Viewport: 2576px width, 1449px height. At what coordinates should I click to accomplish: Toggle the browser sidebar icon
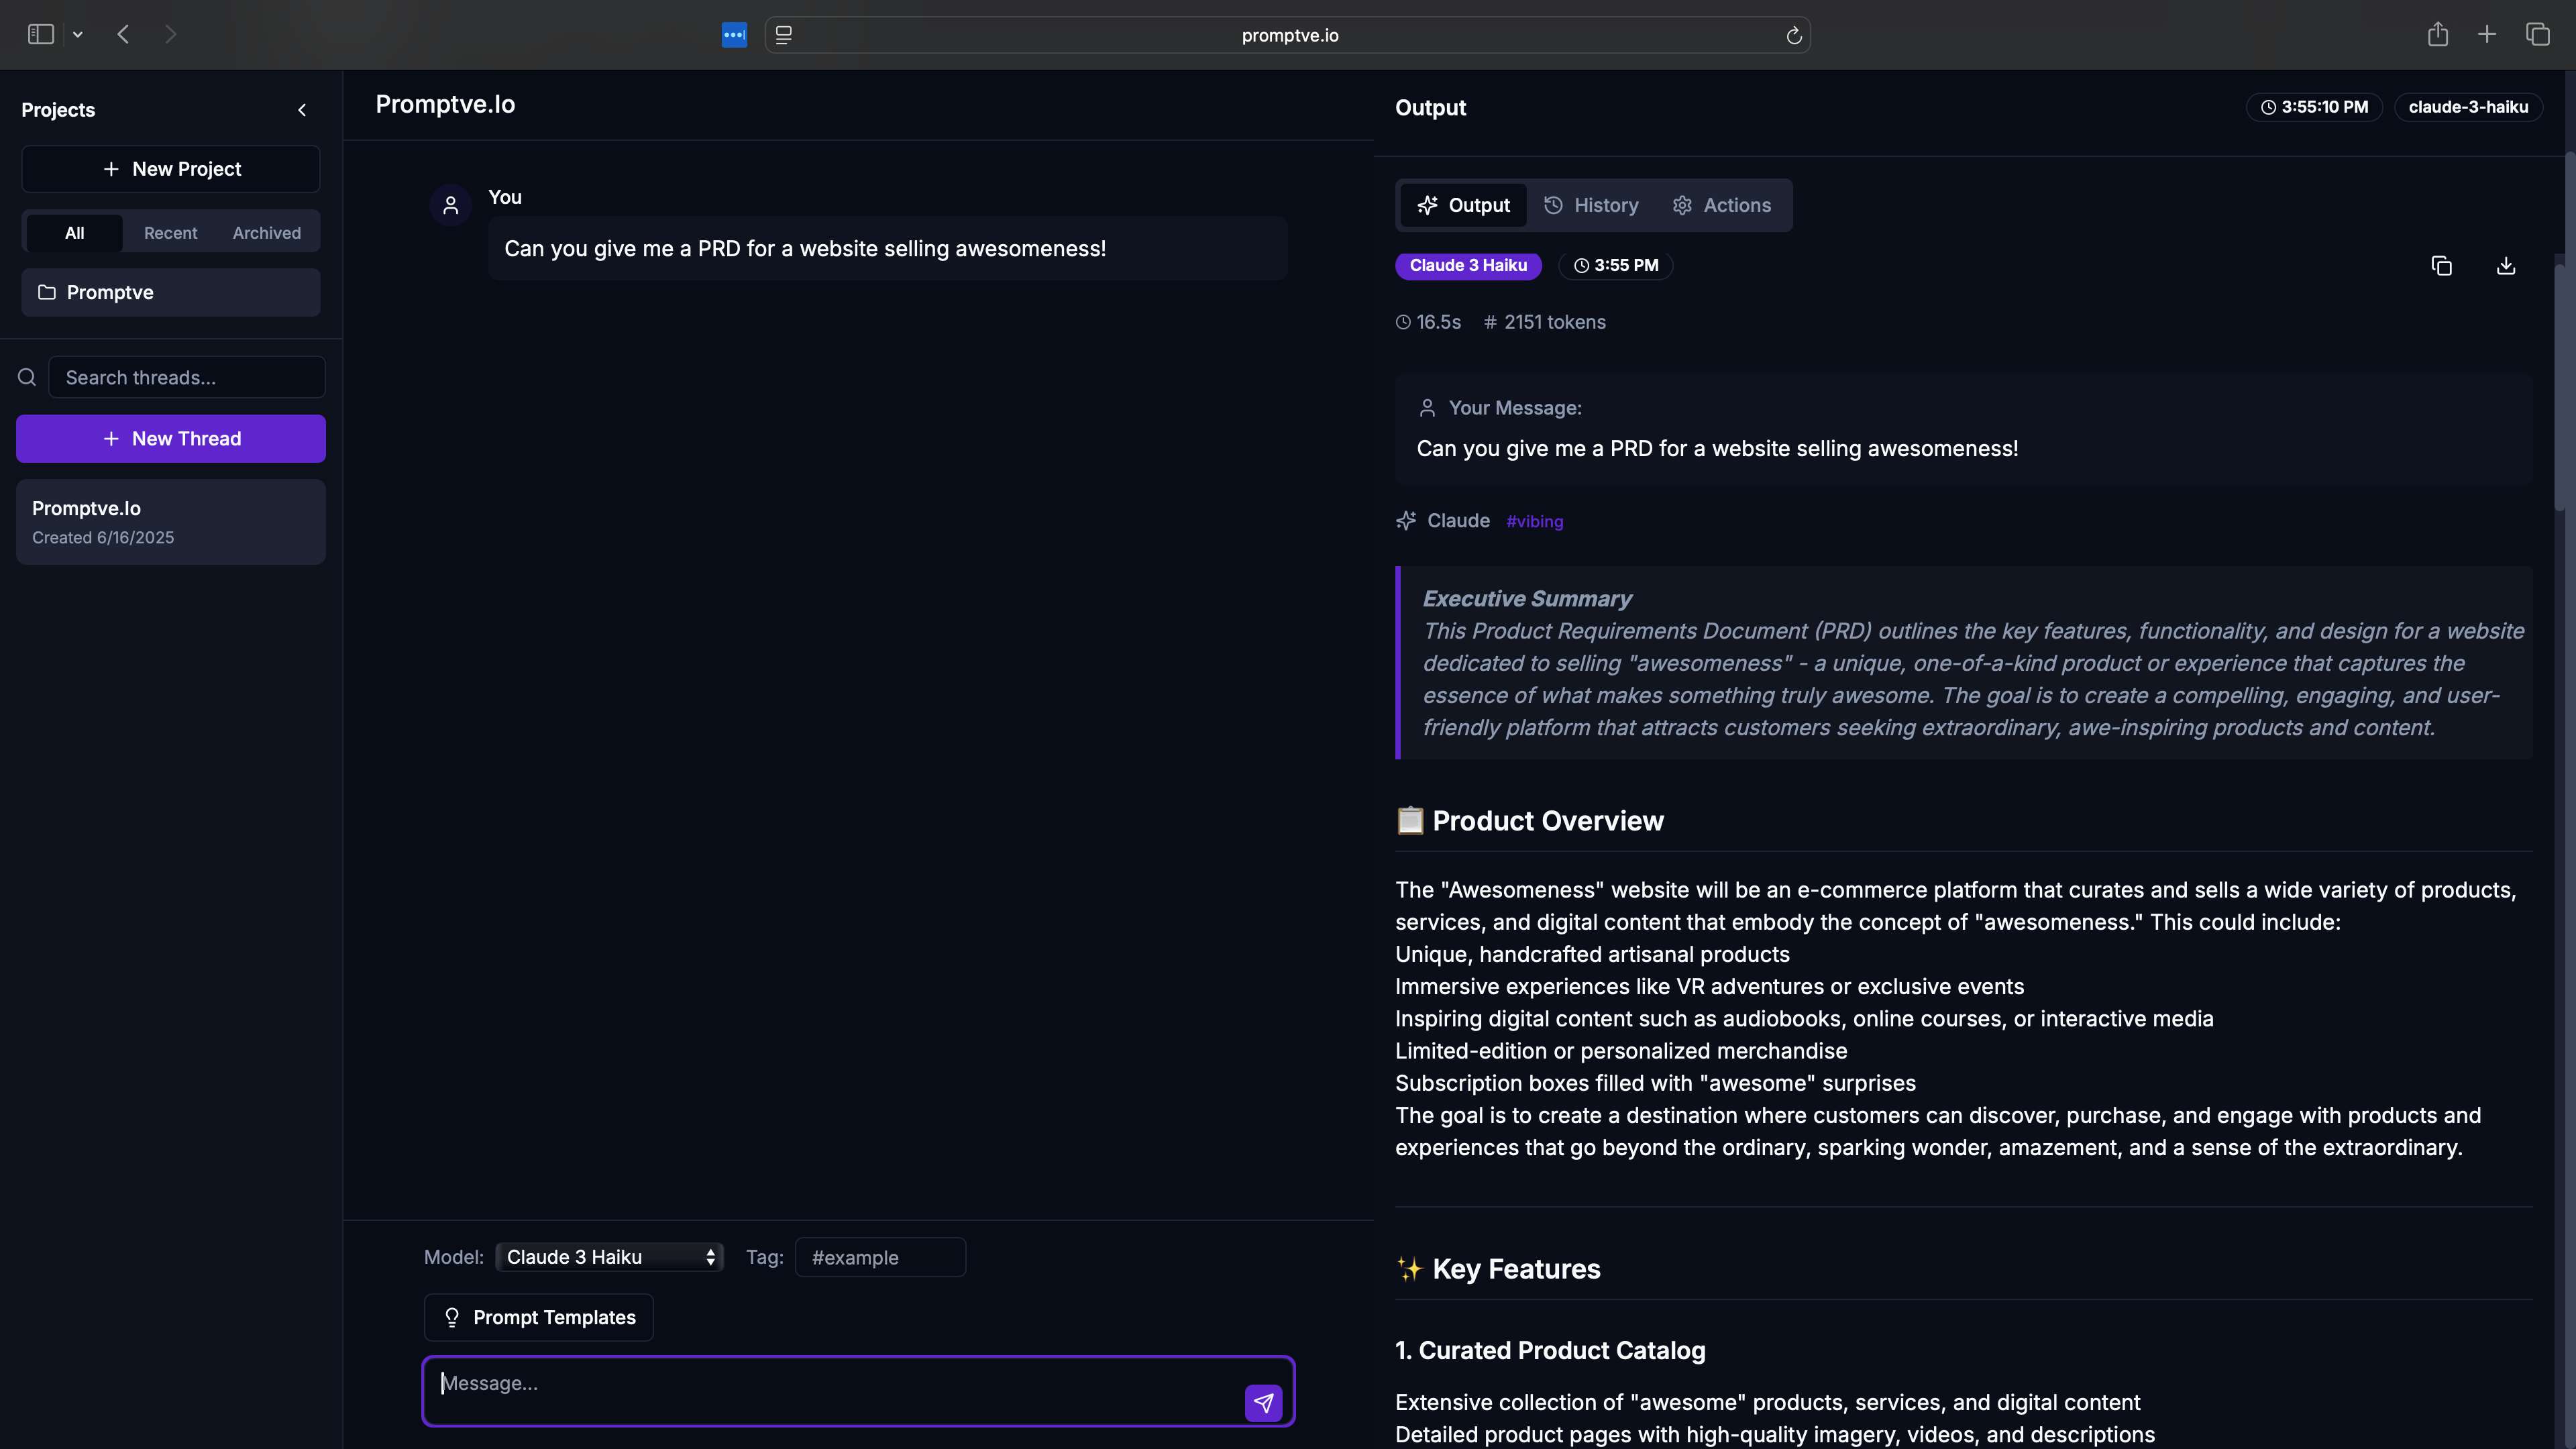tap(40, 35)
